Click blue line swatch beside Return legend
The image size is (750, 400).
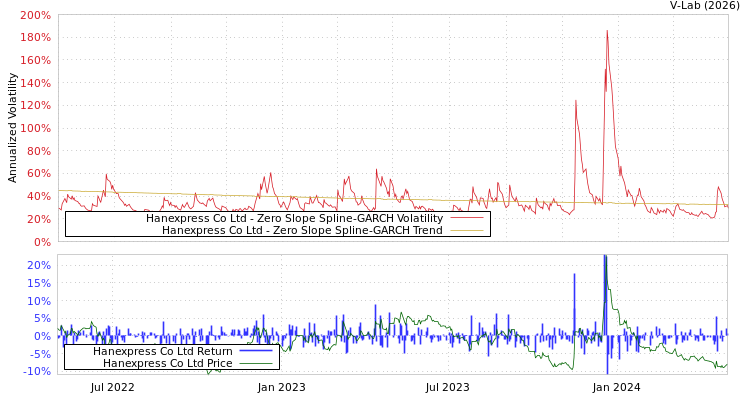256,351
